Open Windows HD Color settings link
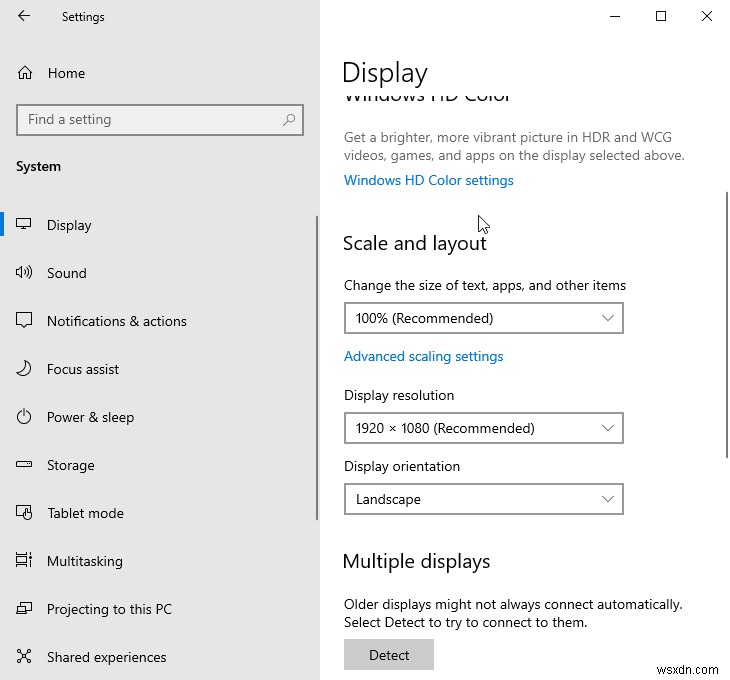Image resolution: width=730 pixels, height=680 pixels. click(x=428, y=181)
